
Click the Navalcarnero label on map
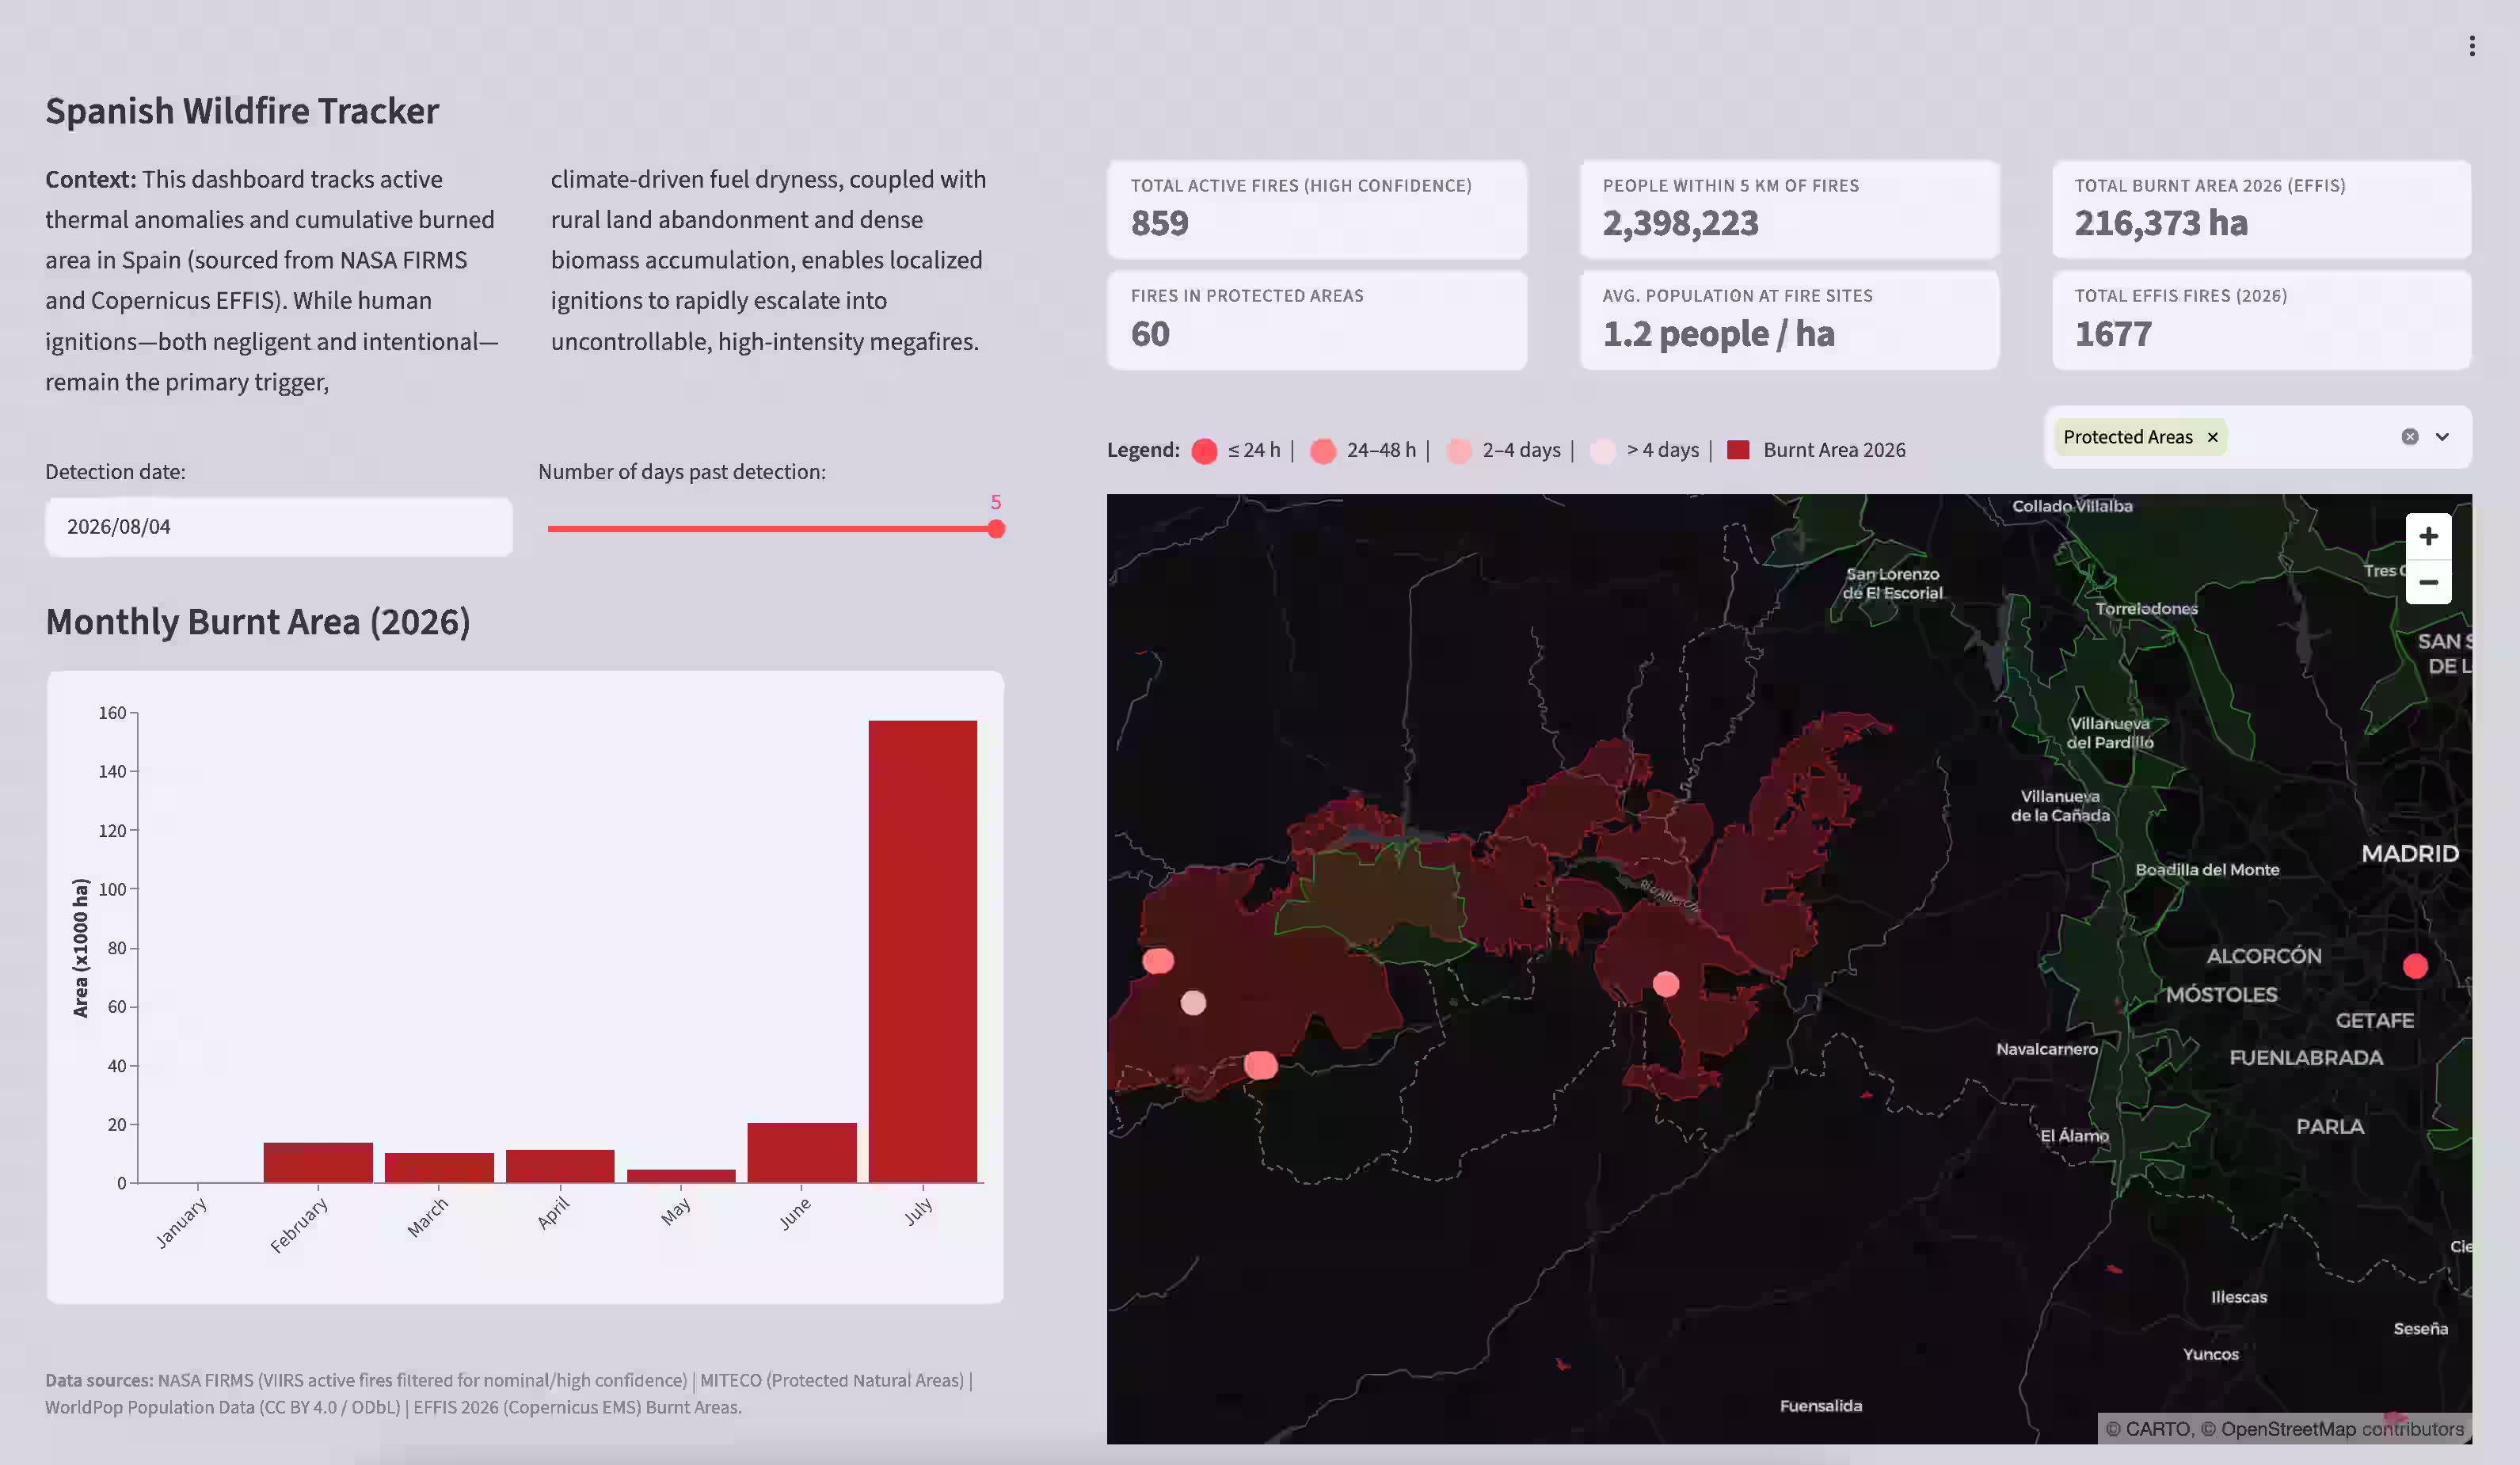[2046, 1049]
